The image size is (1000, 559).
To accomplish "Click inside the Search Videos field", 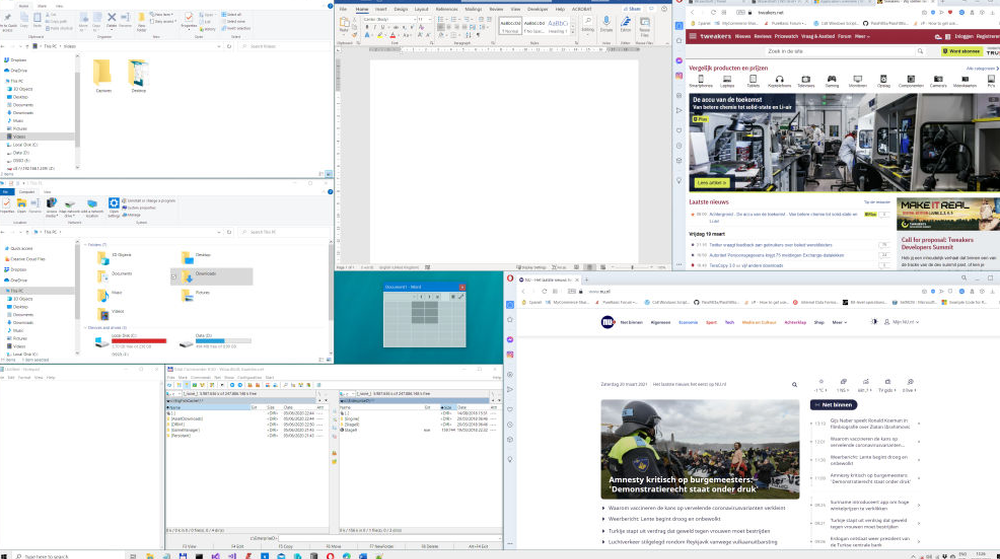I will coord(284,47).
